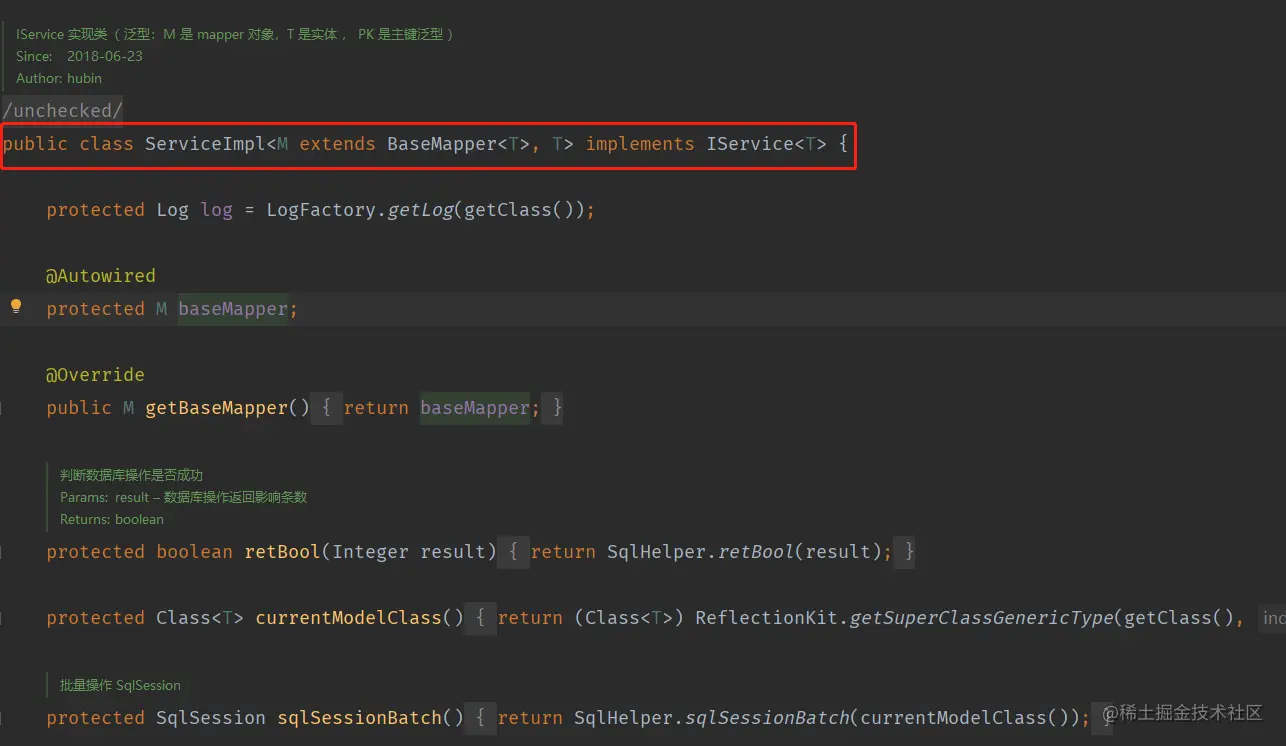Click baseMapper in the return statement
This screenshot has width=1286, height=746.
[475, 408]
